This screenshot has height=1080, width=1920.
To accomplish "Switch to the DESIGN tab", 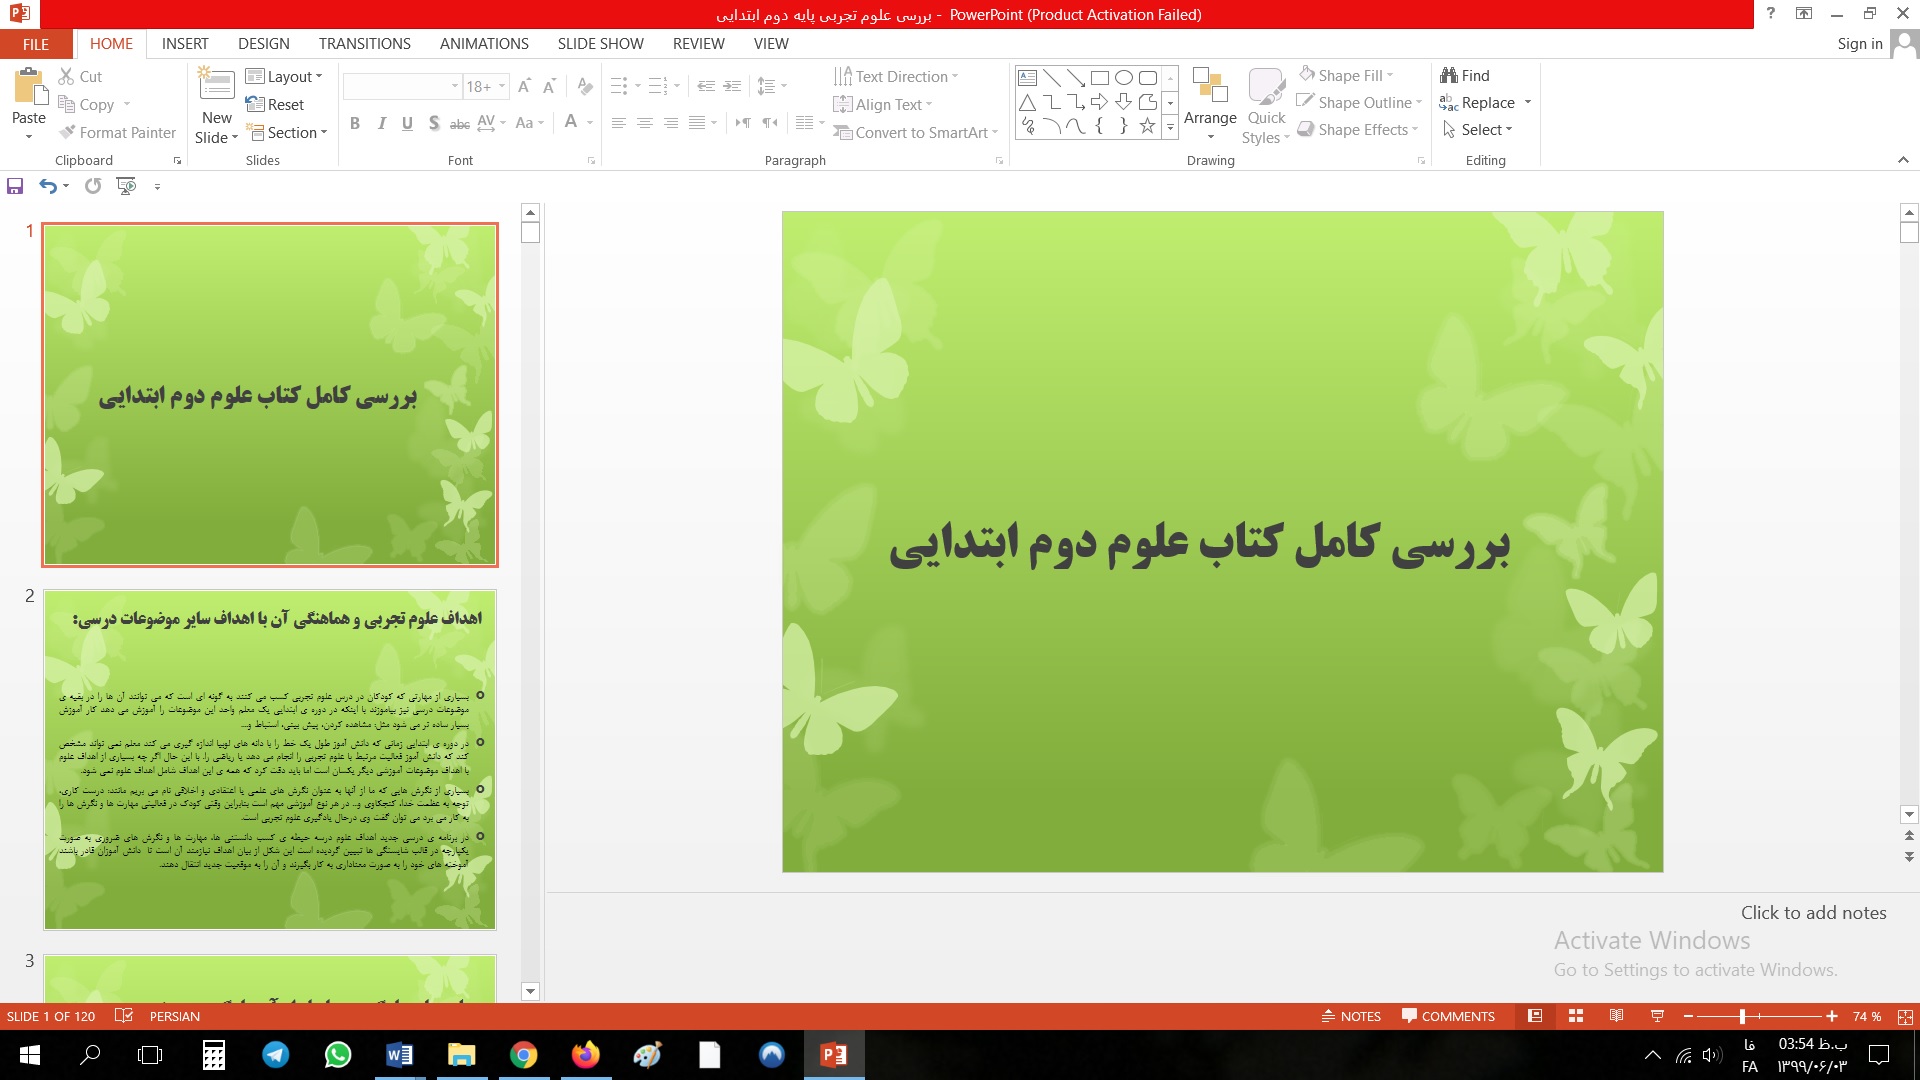I will (264, 44).
